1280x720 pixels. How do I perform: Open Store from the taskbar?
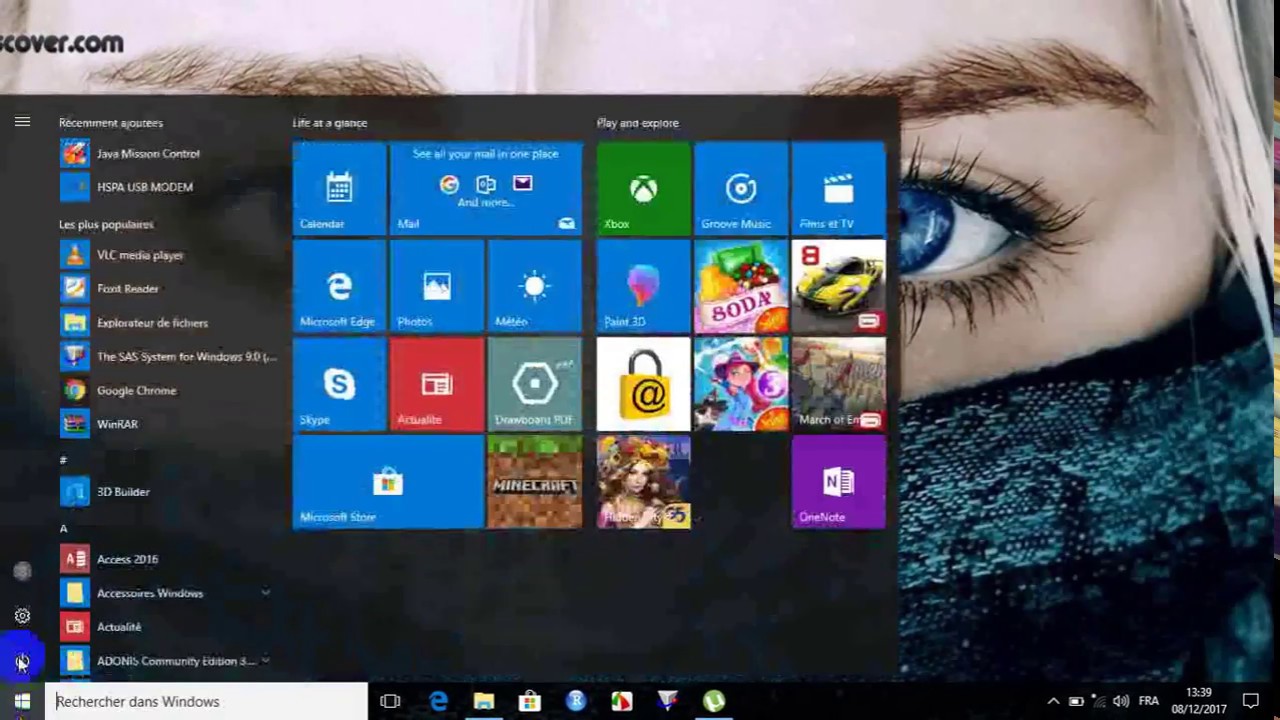point(530,702)
